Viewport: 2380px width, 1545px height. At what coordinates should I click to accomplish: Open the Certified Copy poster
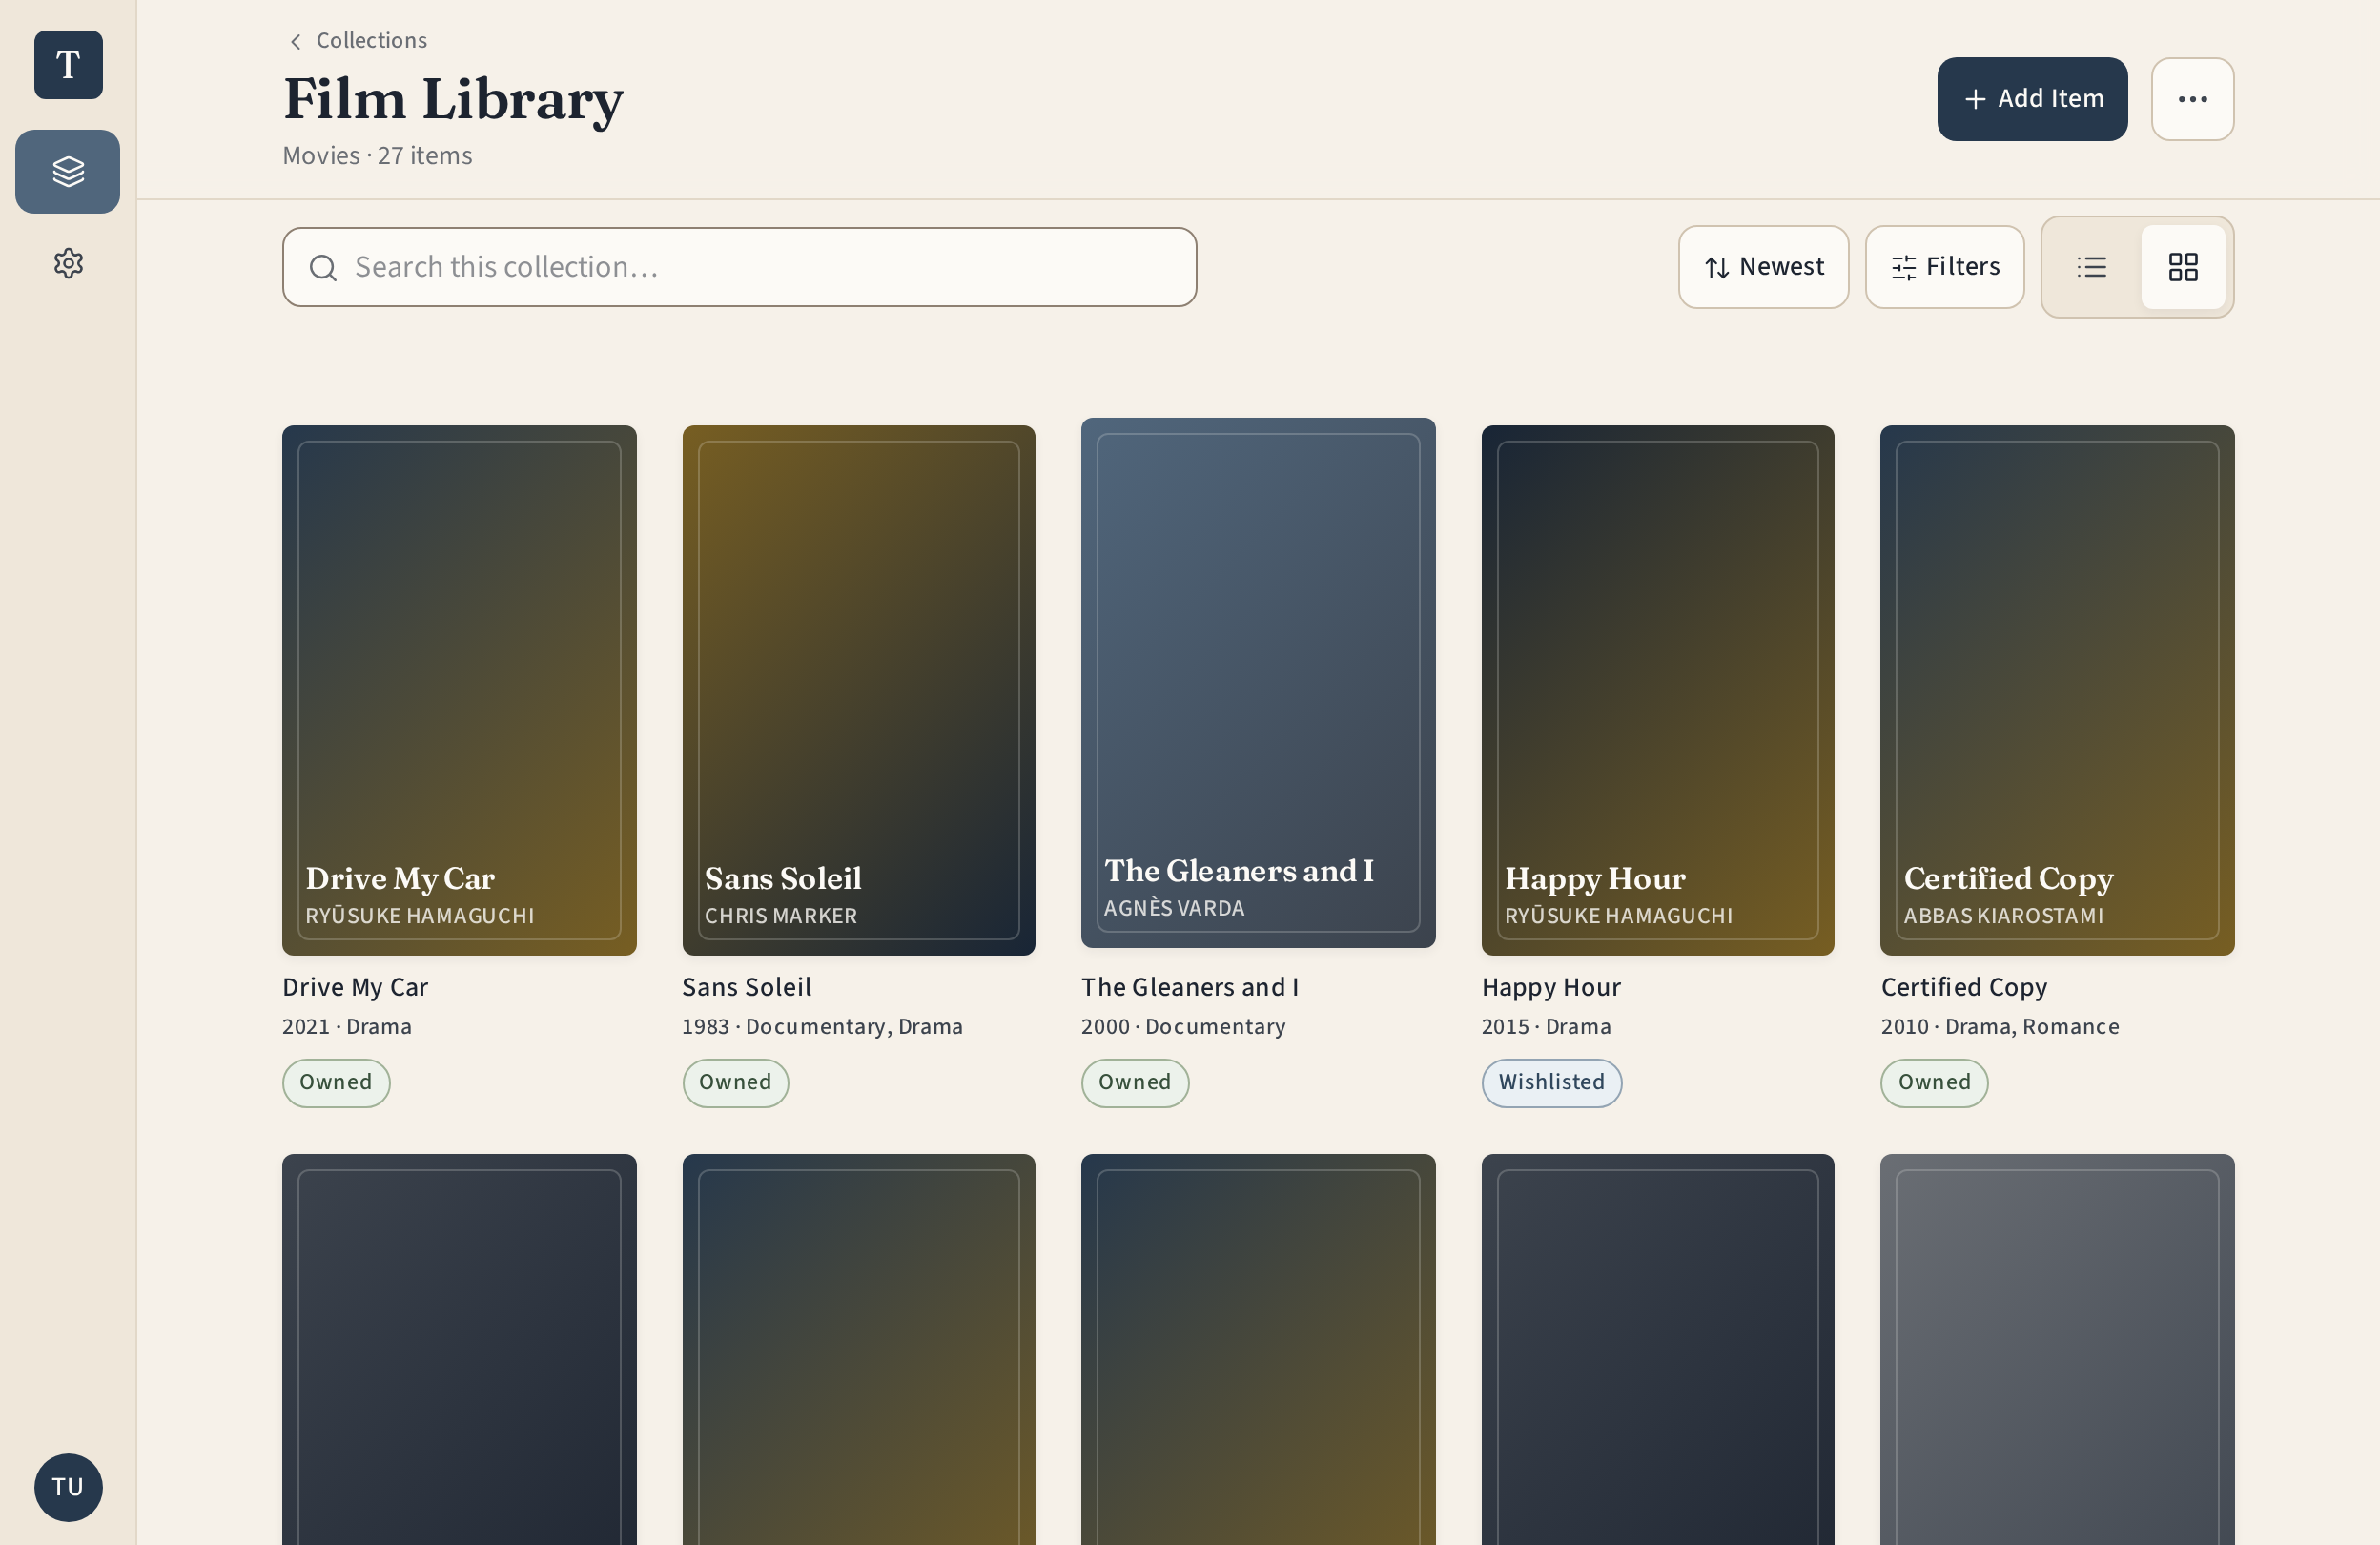(x=2057, y=690)
